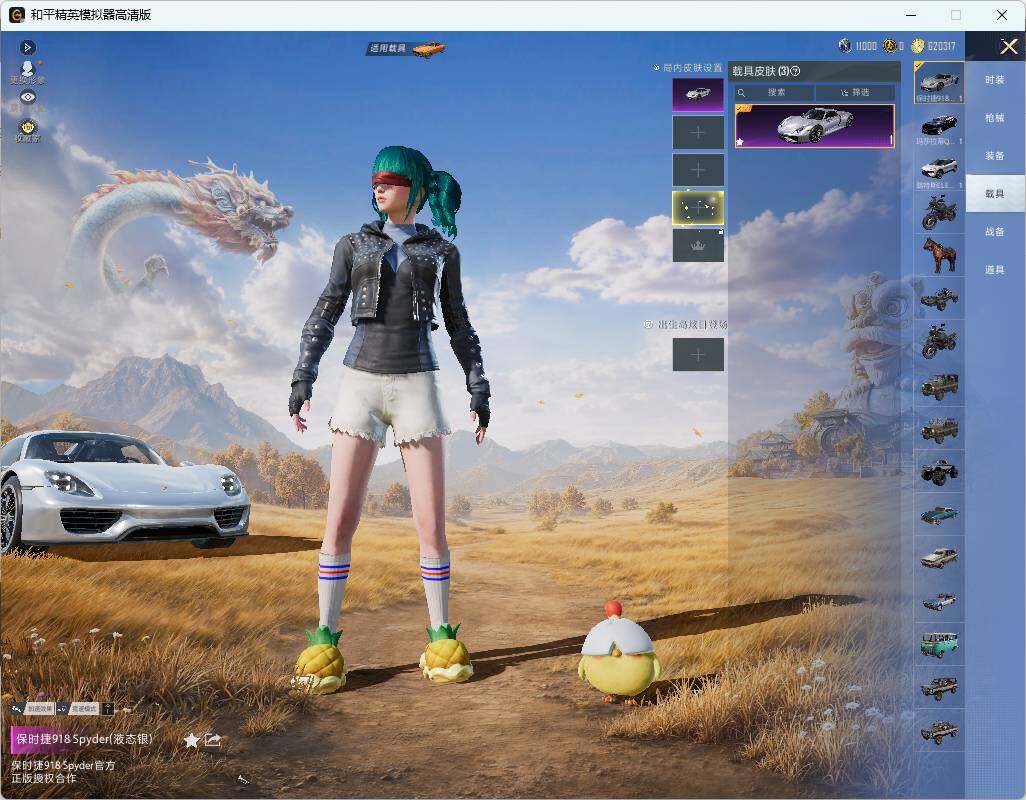Open help icon next to 载具皮肤 (3)

(x=796, y=71)
